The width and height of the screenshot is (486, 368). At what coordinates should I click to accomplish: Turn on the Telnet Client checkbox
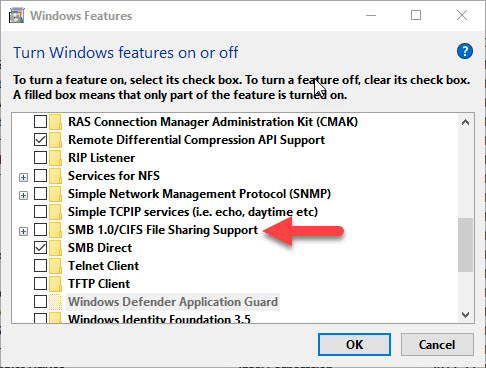(x=40, y=266)
